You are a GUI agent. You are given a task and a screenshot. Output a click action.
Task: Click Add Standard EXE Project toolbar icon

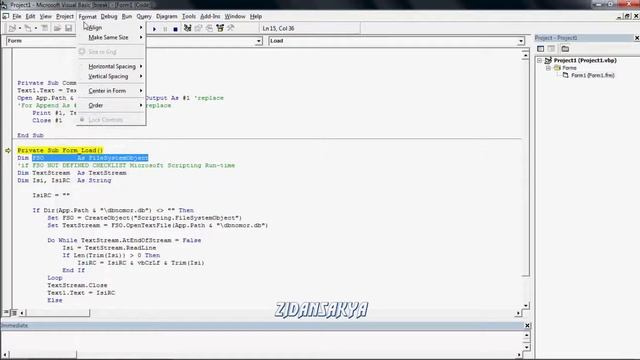12,28
